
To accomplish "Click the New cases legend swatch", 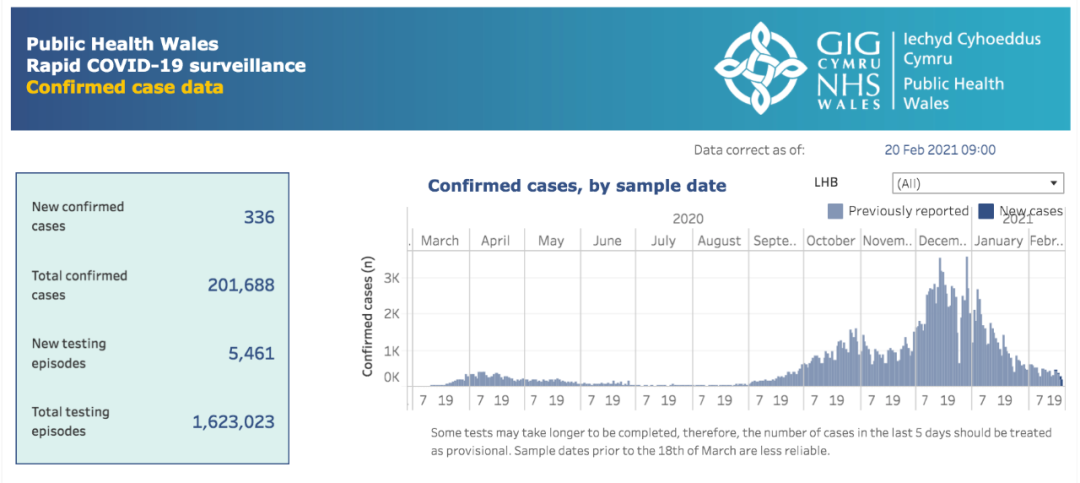I will [986, 211].
